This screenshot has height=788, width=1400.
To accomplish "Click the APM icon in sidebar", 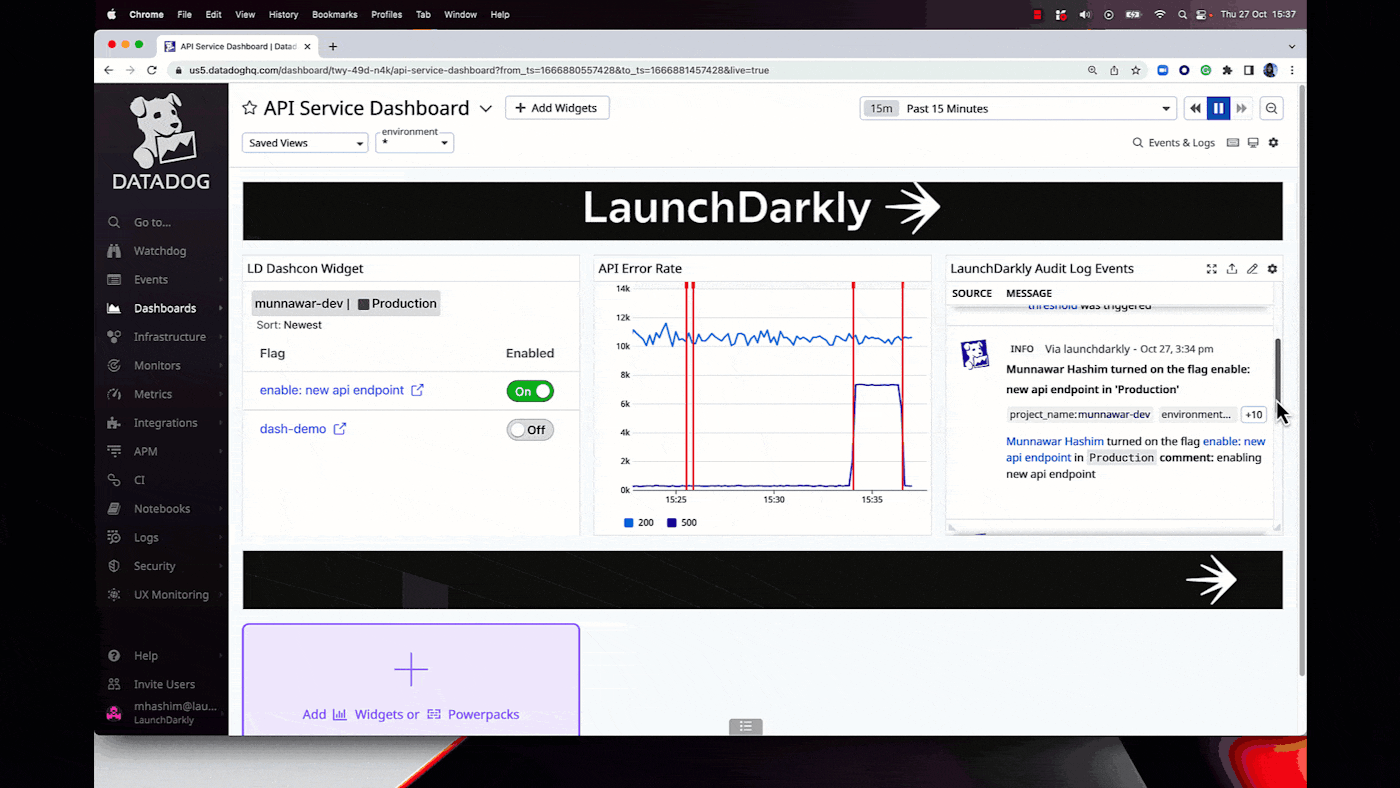I will click(114, 452).
